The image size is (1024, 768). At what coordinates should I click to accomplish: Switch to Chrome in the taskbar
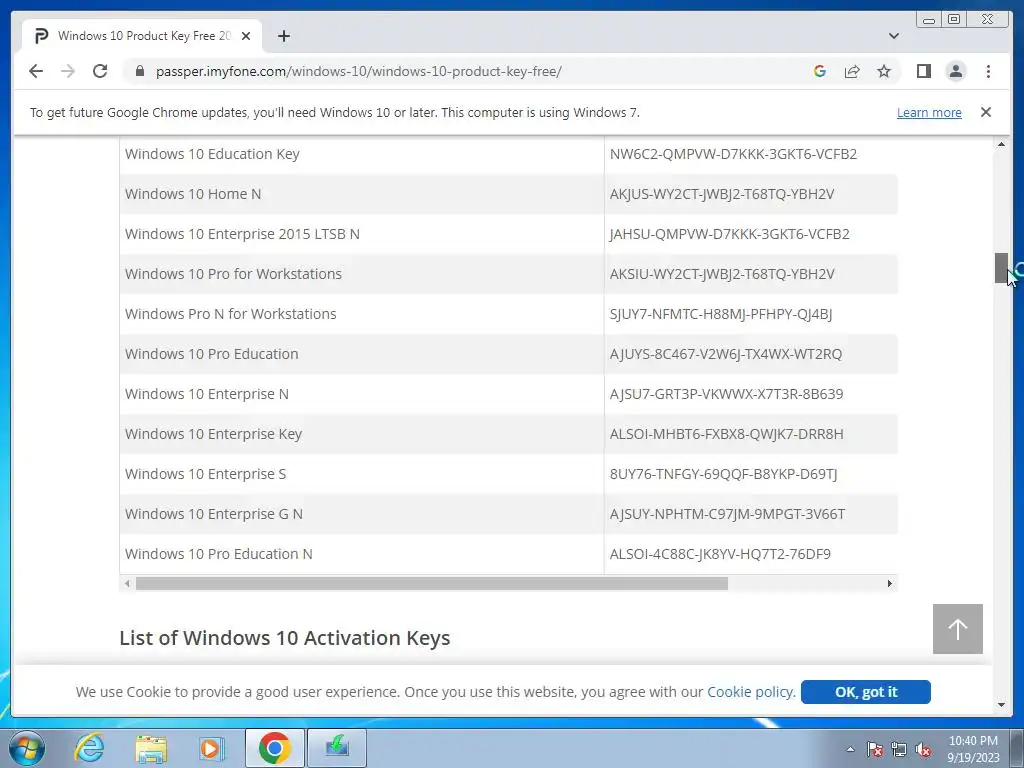point(274,748)
